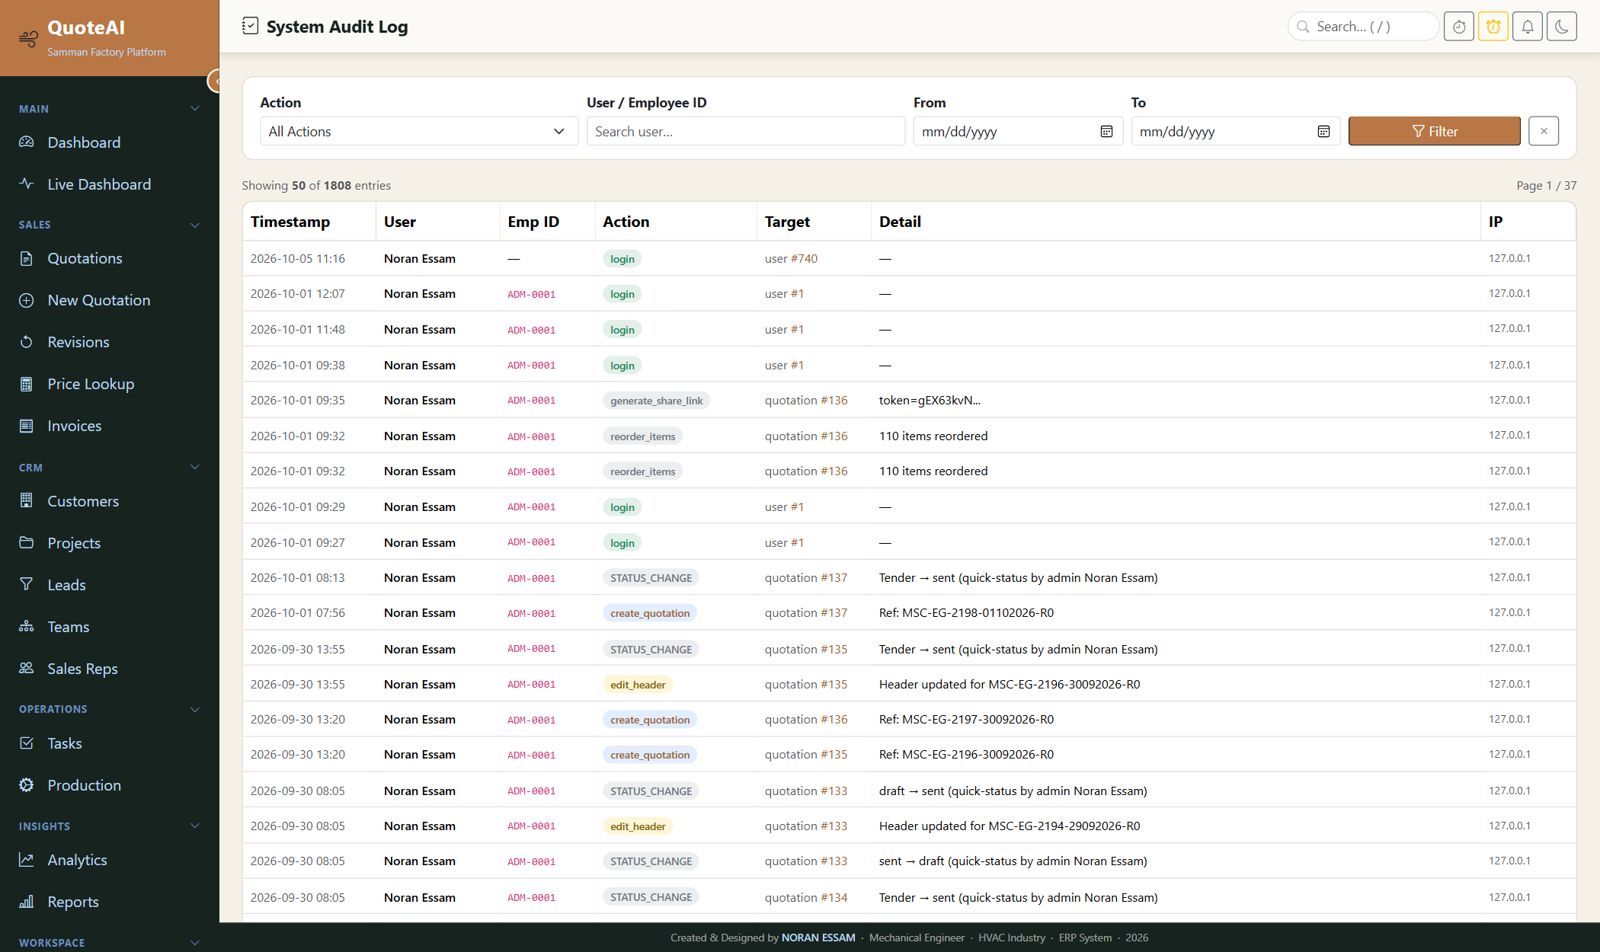Click user #740 target
The height and width of the screenshot is (952, 1600).
pyautogui.click(x=791, y=259)
